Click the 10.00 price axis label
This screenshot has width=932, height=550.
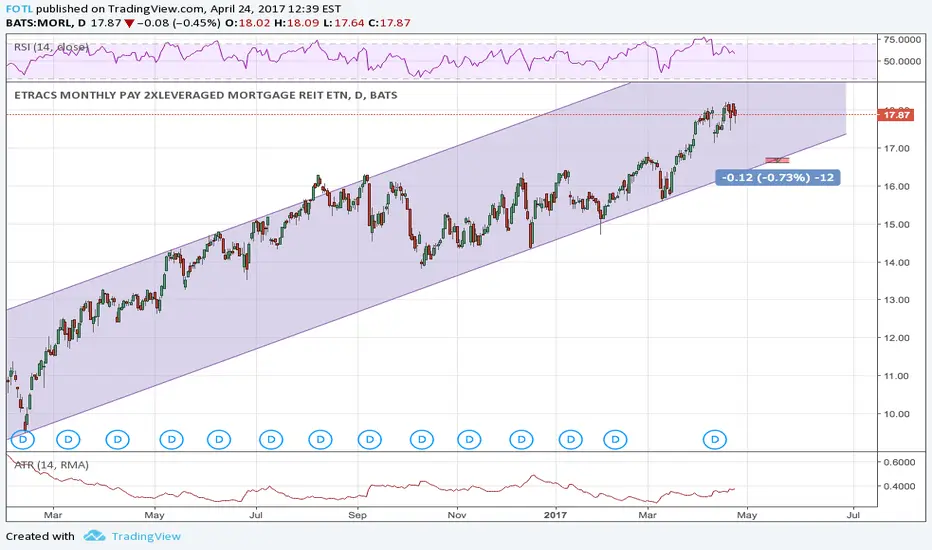coord(896,414)
